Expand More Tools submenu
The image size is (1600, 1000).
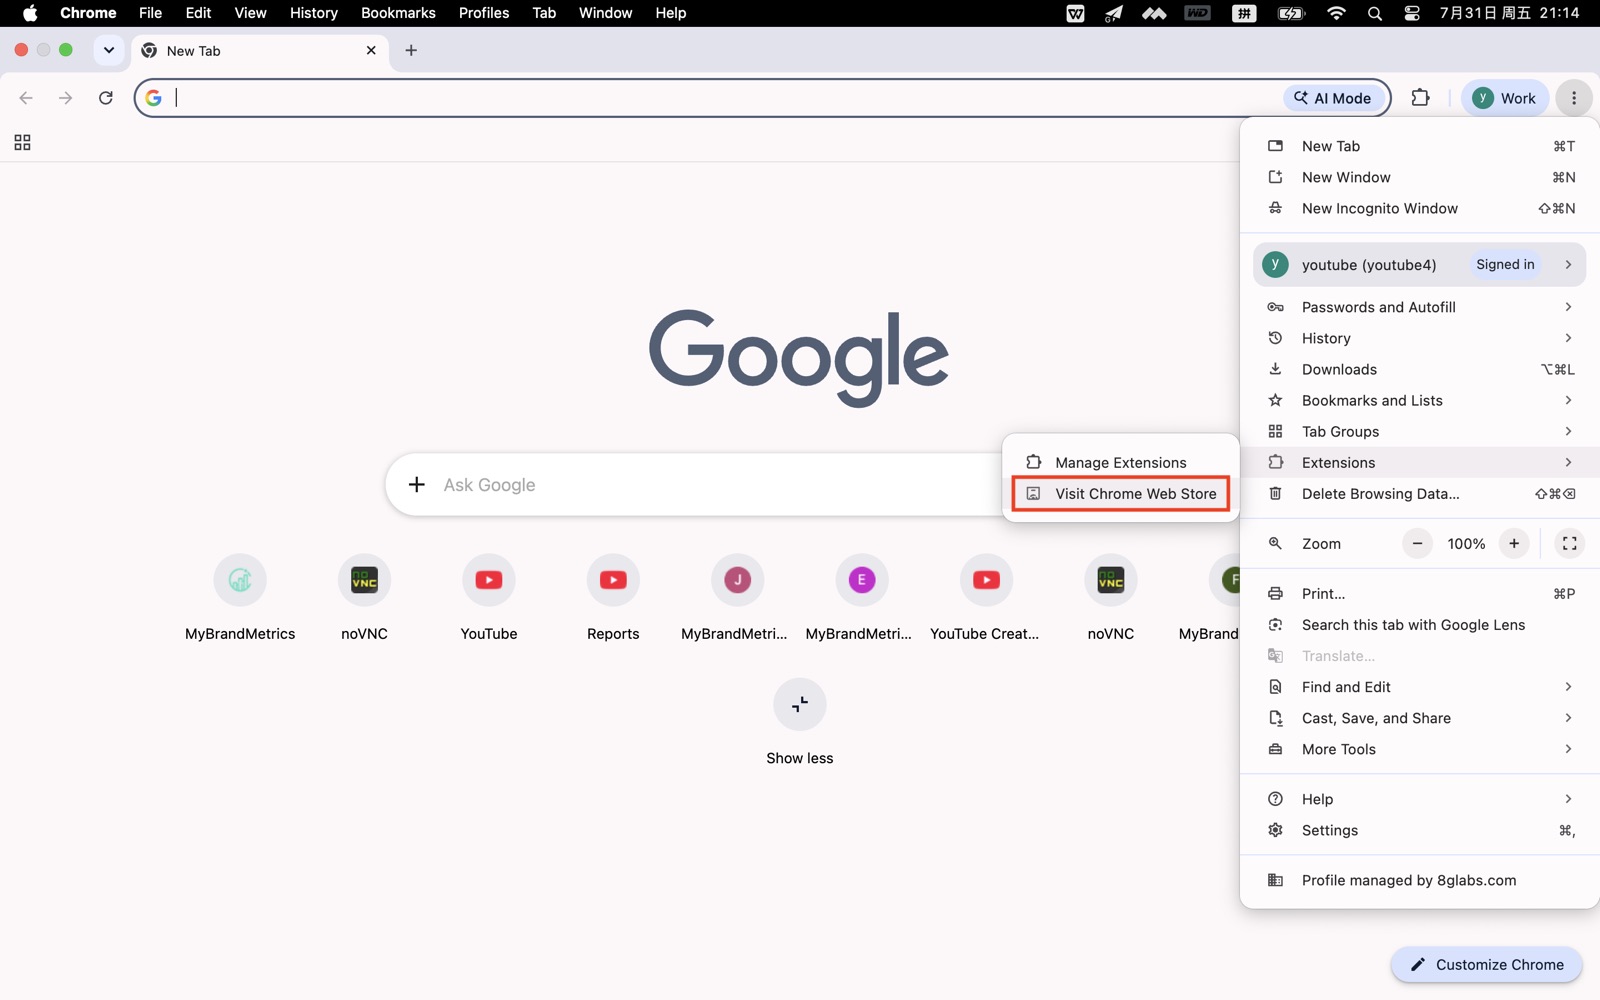(x=1420, y=748)
